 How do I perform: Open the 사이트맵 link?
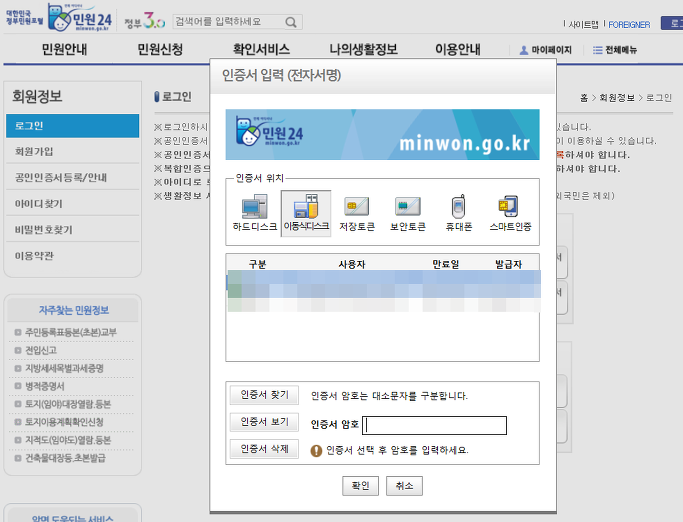(583, 25)
